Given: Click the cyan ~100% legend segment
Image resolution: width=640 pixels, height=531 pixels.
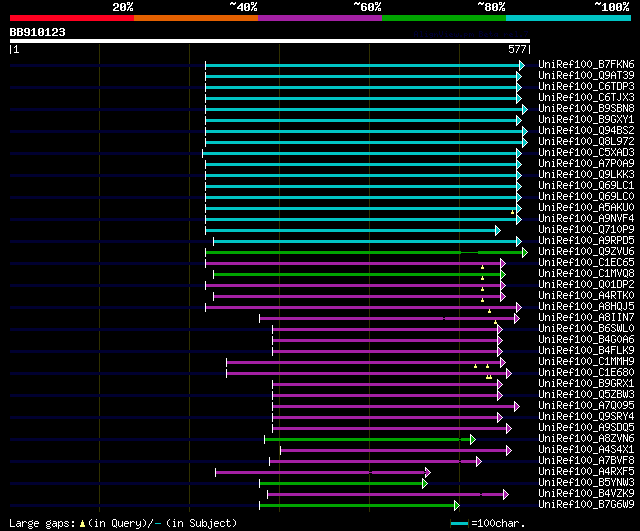Looking at the screenshot, I should 568,18.
